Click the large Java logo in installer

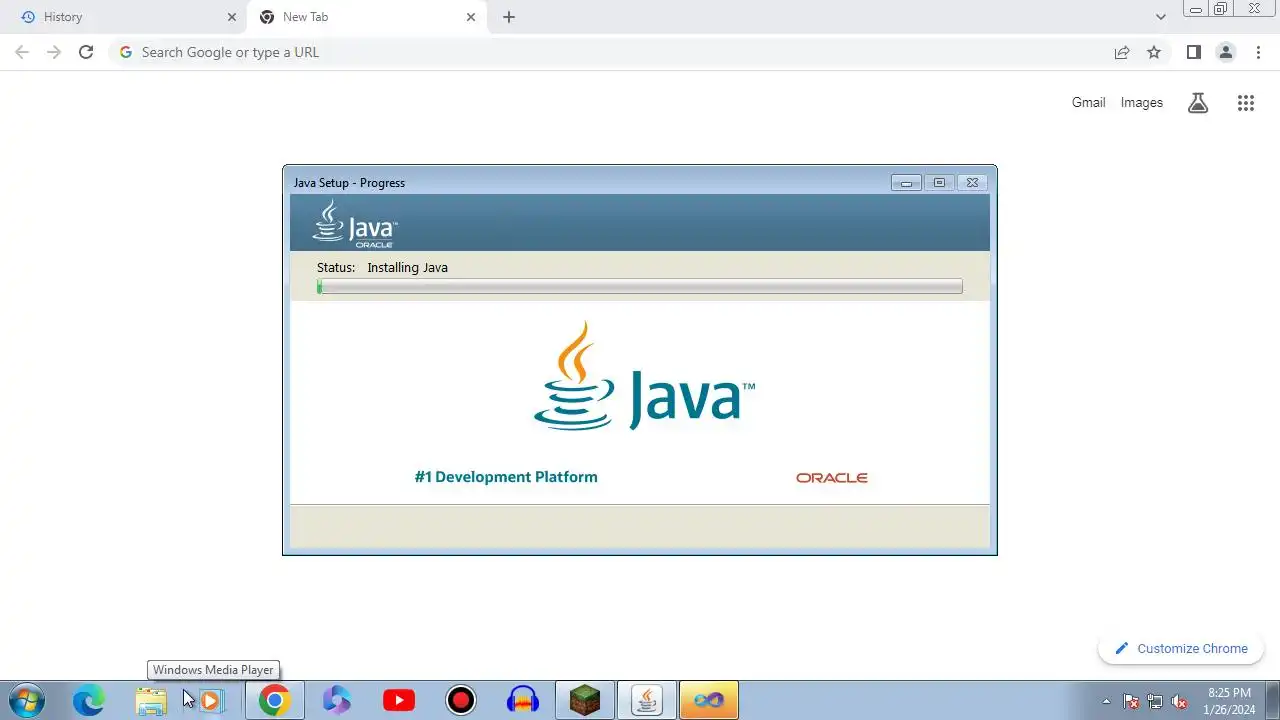[x=644, y=377]
